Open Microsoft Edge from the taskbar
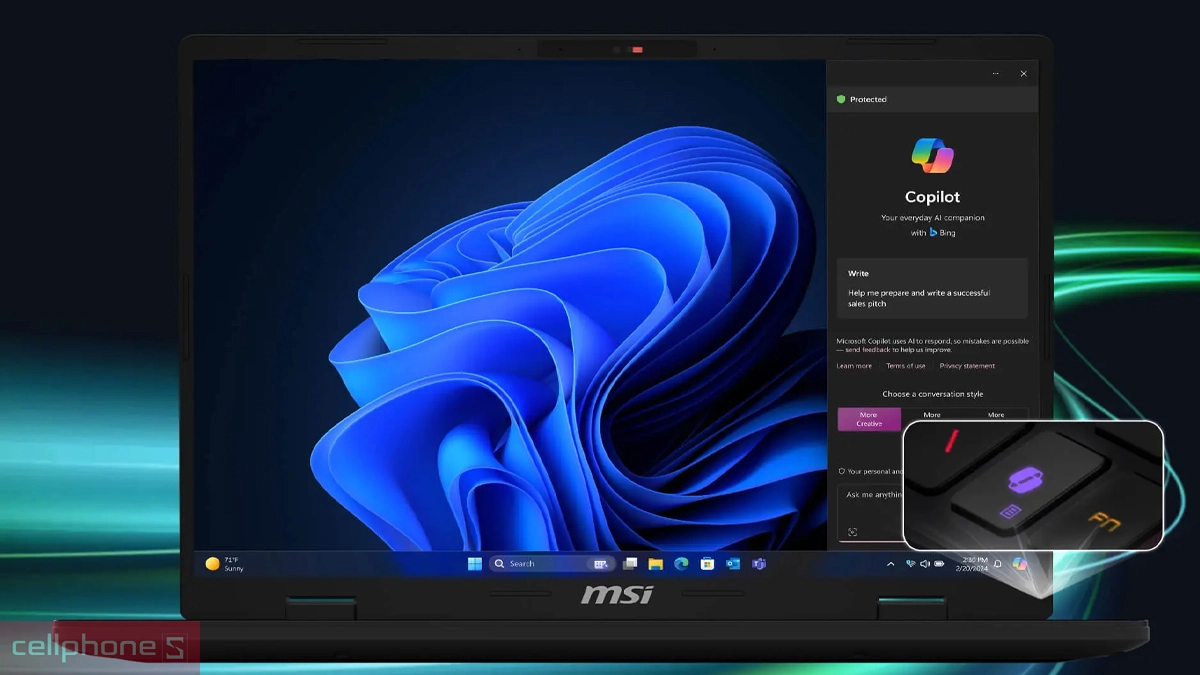Viewport: 1200px width, 675px height. click(681, 564)
